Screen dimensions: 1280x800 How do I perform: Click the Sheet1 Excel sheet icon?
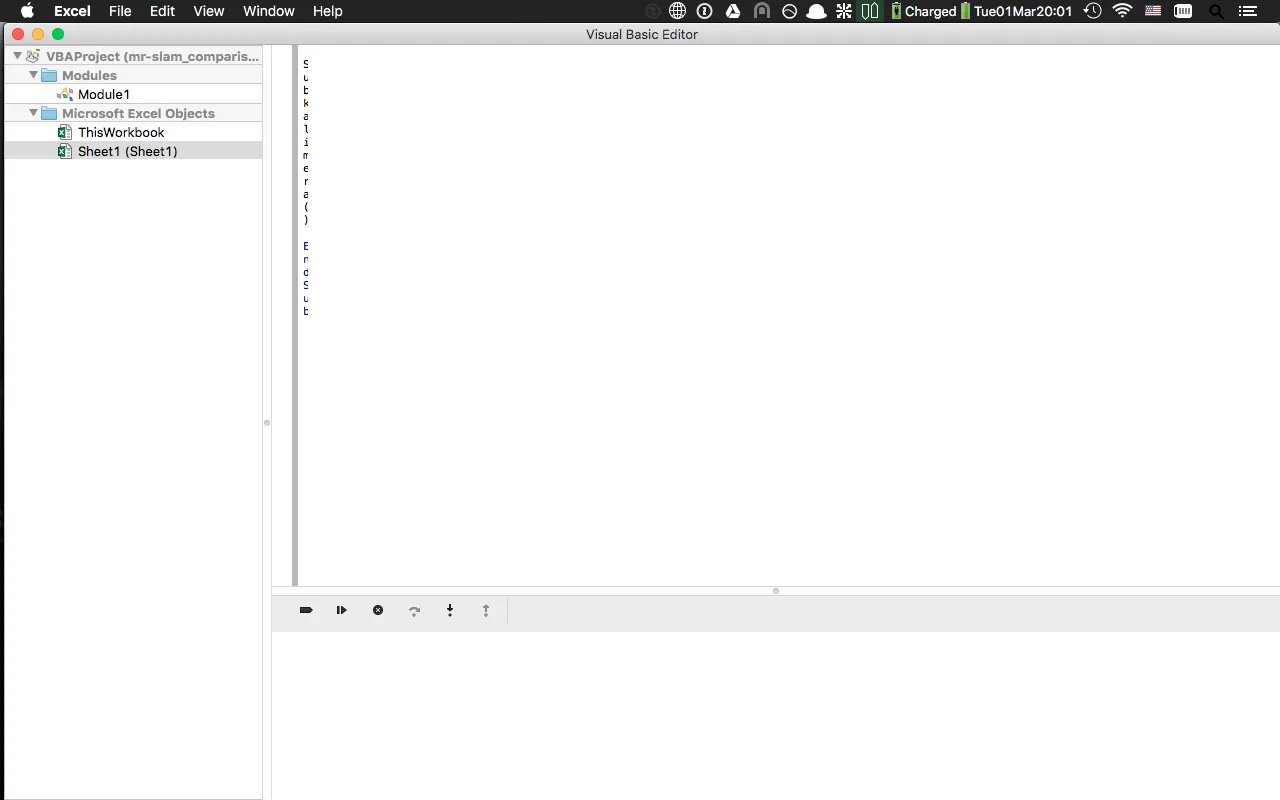[x=65, y=151]
